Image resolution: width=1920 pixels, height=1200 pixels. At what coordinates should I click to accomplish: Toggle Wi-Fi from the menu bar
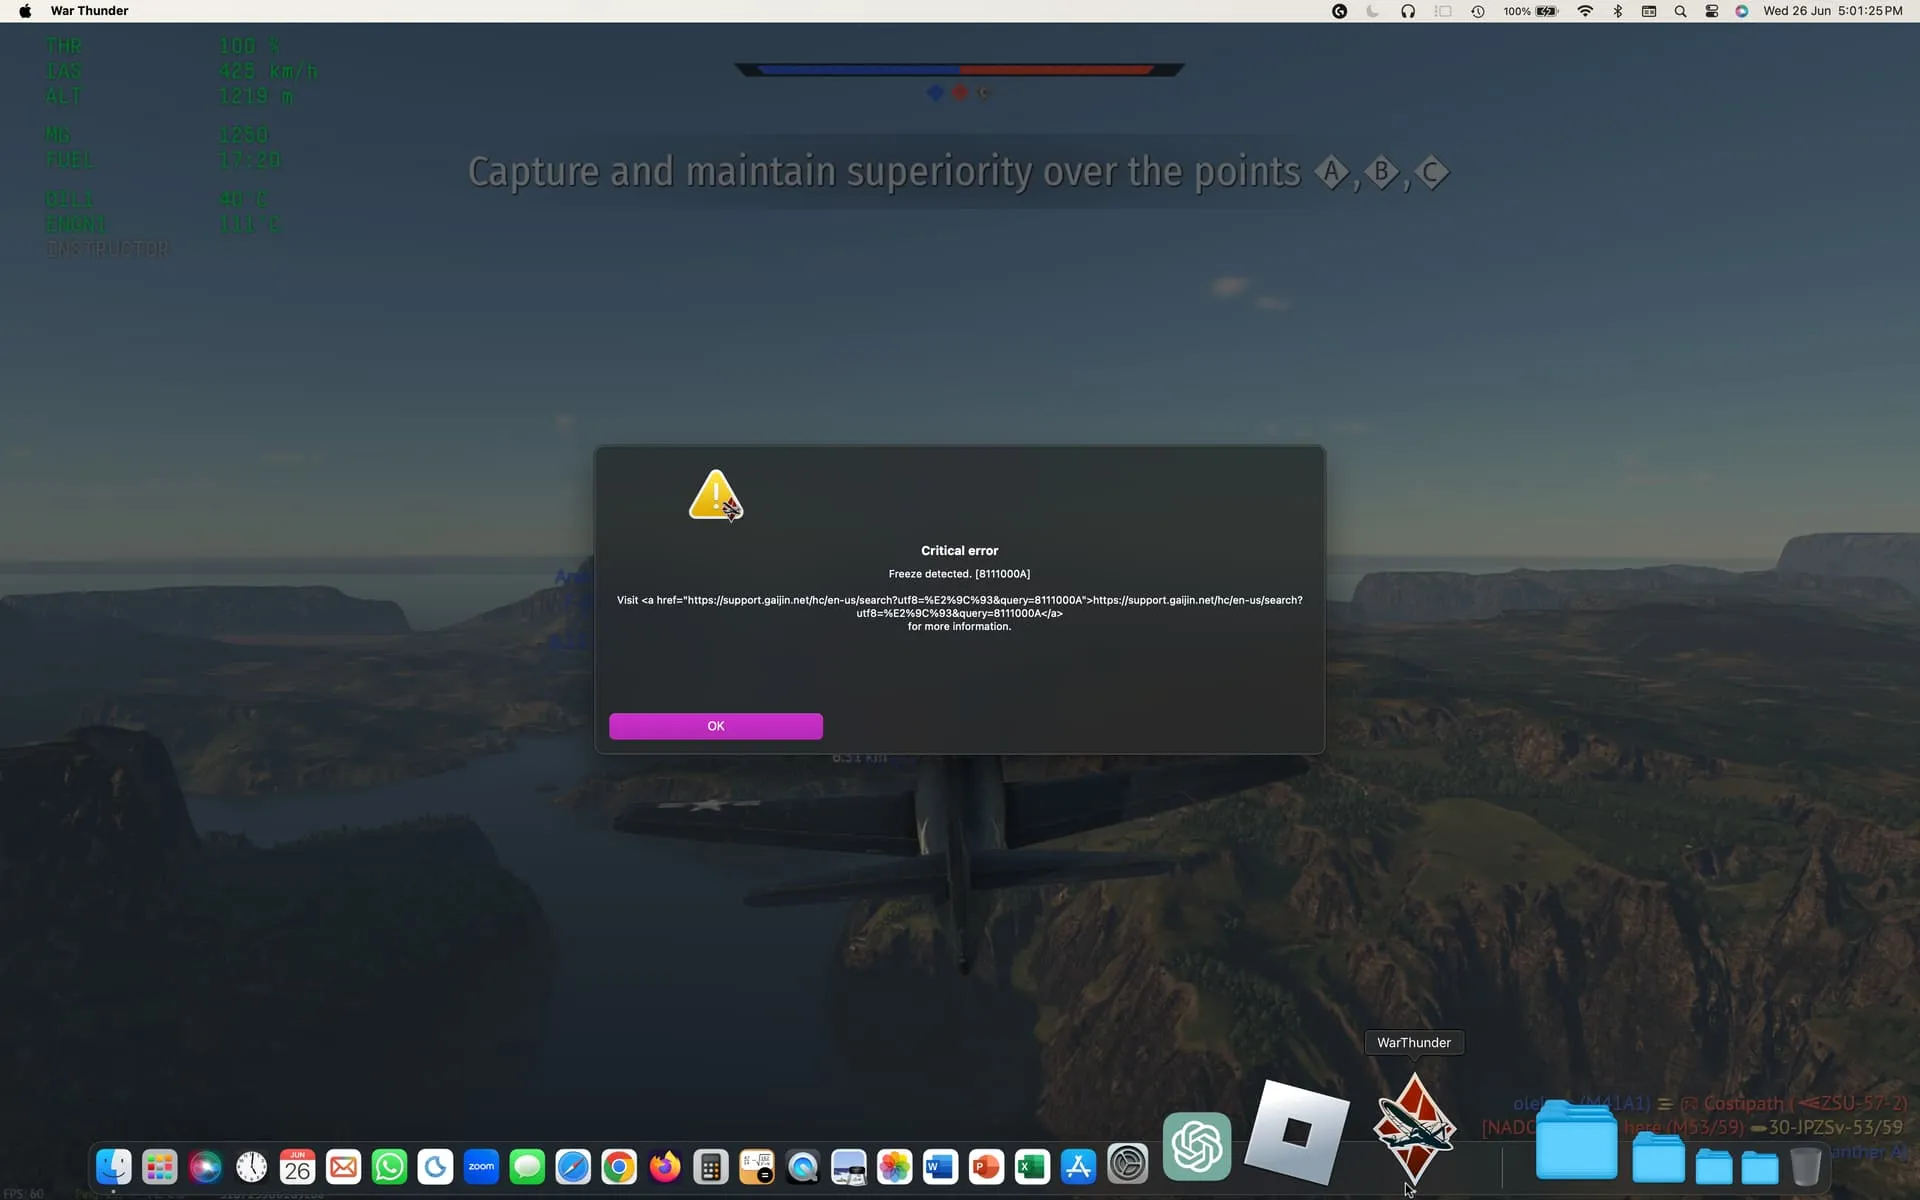1585,11
